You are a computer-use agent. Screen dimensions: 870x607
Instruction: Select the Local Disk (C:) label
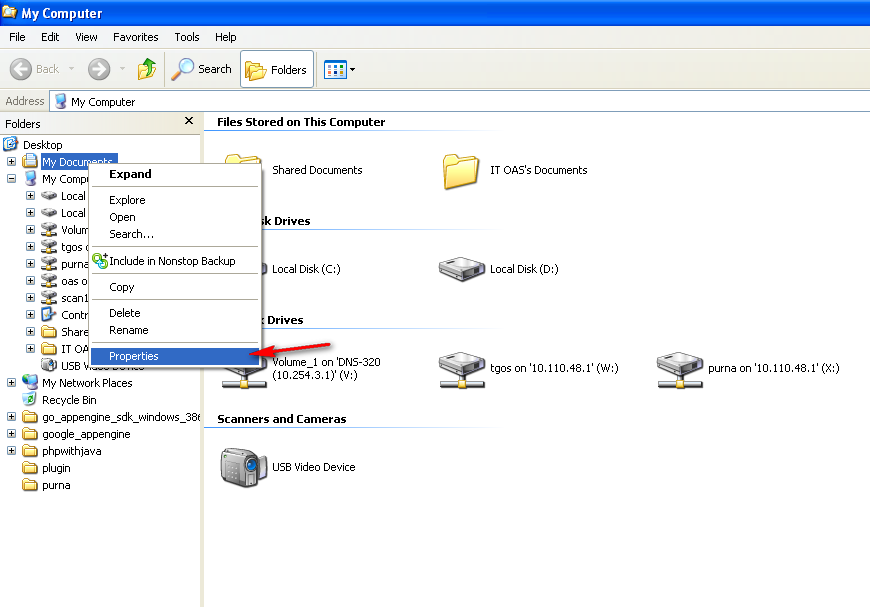[306, 269]
